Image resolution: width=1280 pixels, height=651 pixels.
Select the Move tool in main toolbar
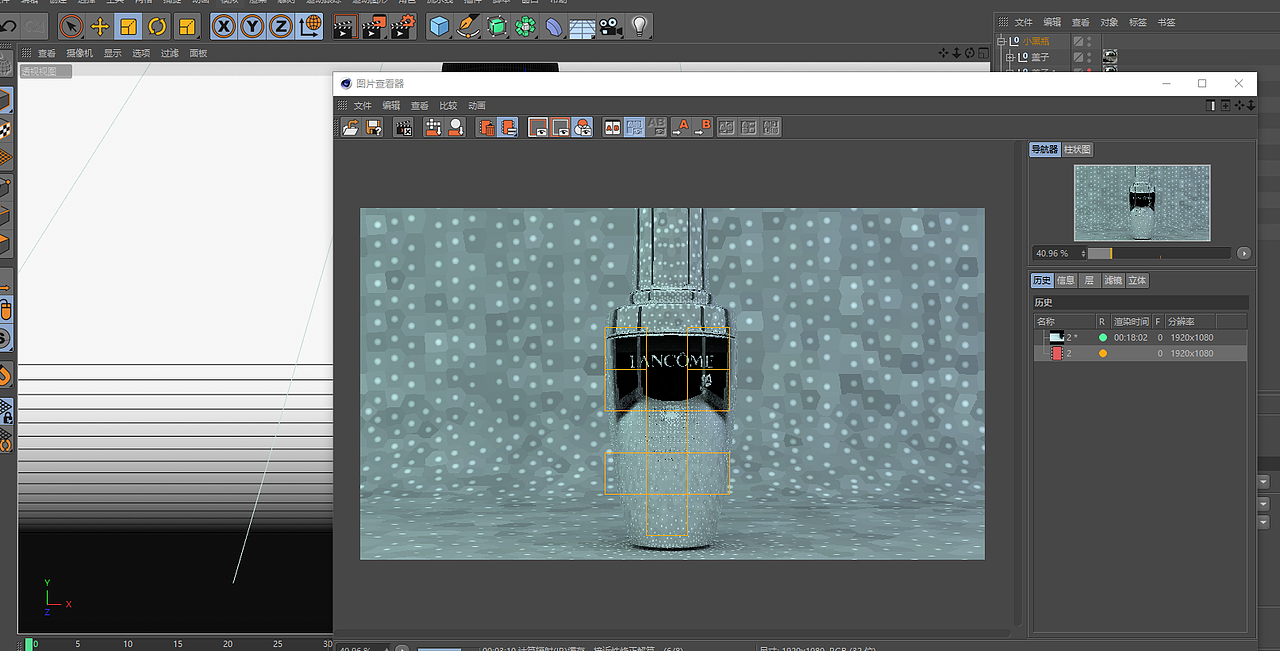click(x=100, y=26)
